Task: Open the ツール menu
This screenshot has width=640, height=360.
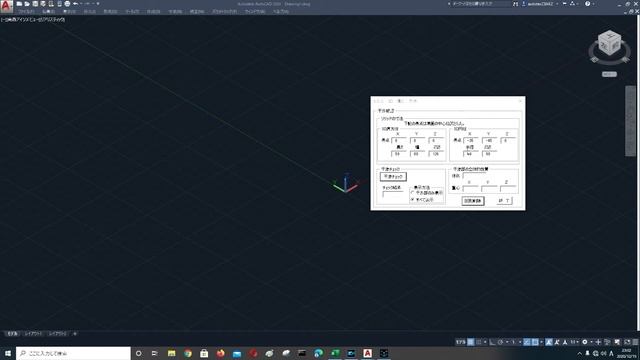Action: [x=132, y=11]
